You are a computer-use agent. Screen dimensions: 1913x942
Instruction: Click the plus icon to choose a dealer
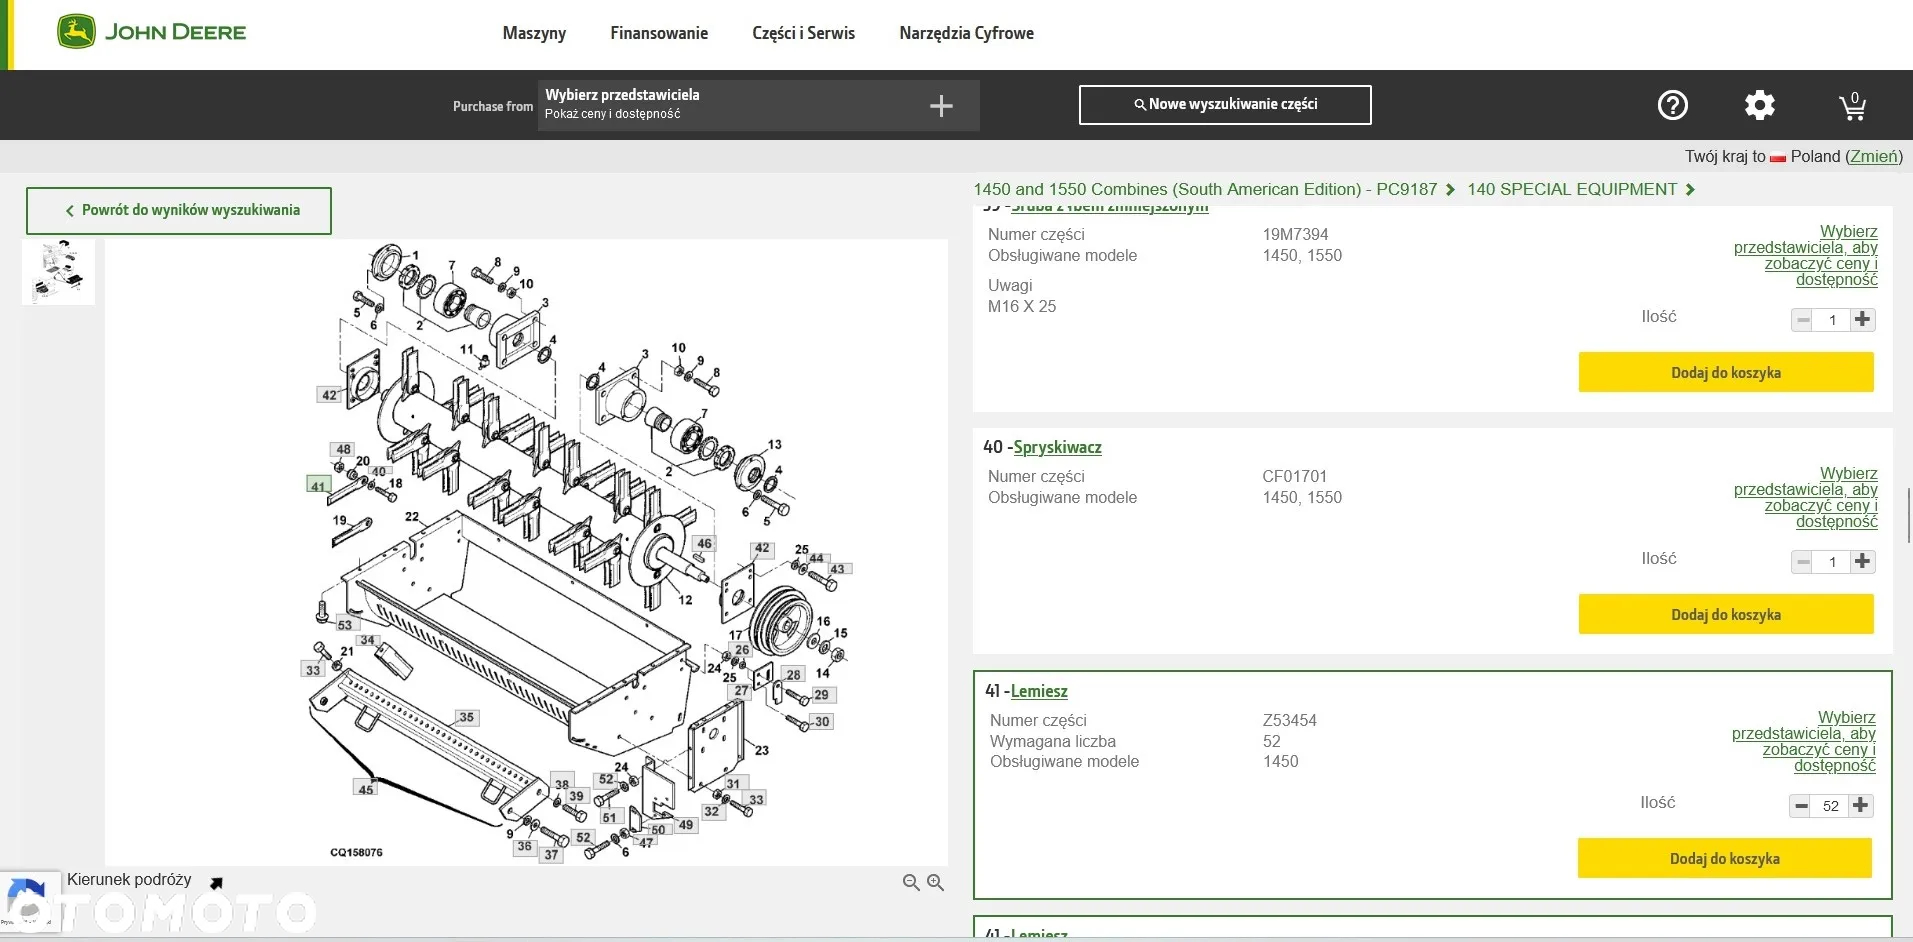click(941, 106)
